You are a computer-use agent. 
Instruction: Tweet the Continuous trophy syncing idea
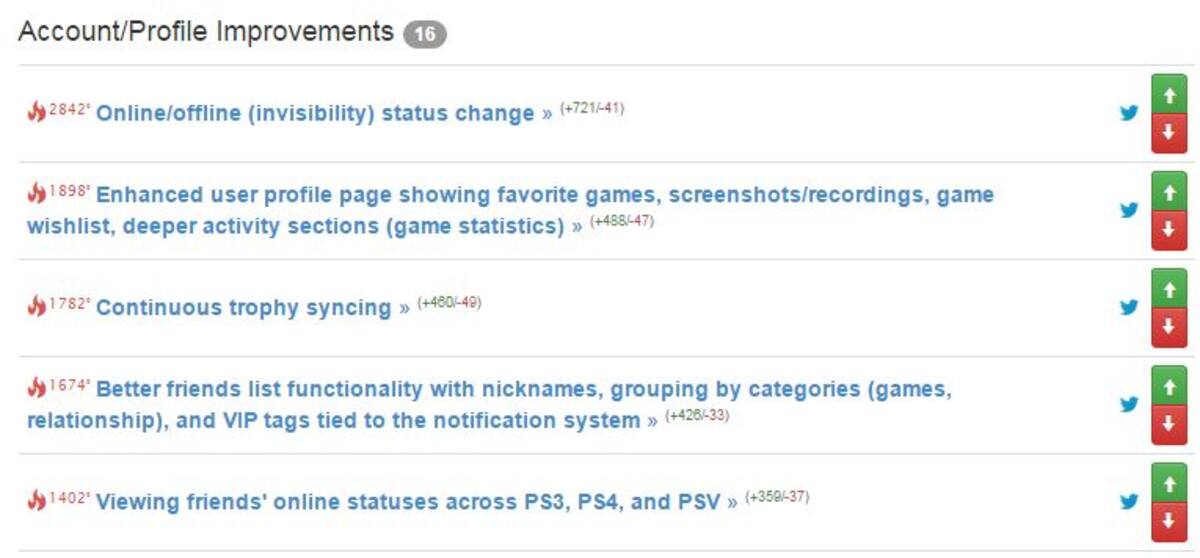coord(1129,307)
